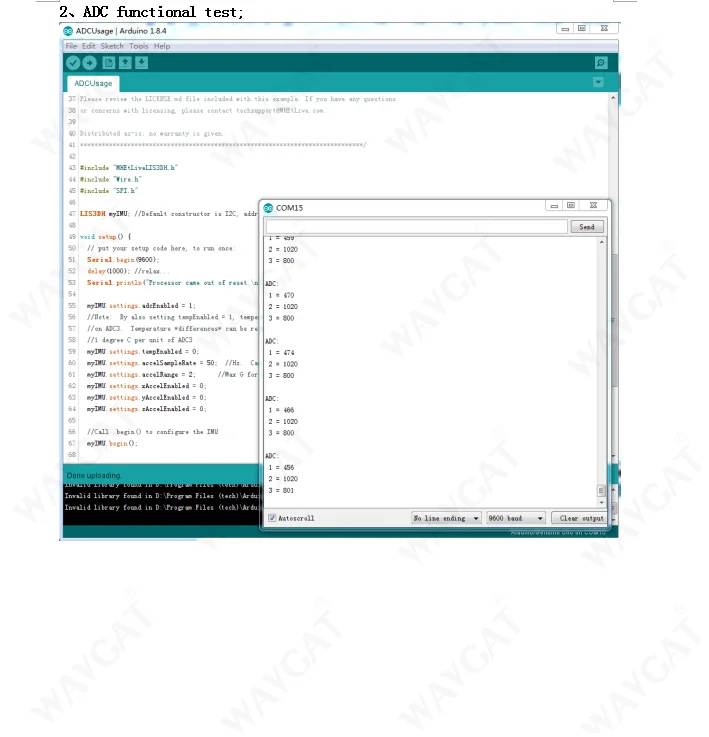Click the Save sketch down-arrow icon

142,63
